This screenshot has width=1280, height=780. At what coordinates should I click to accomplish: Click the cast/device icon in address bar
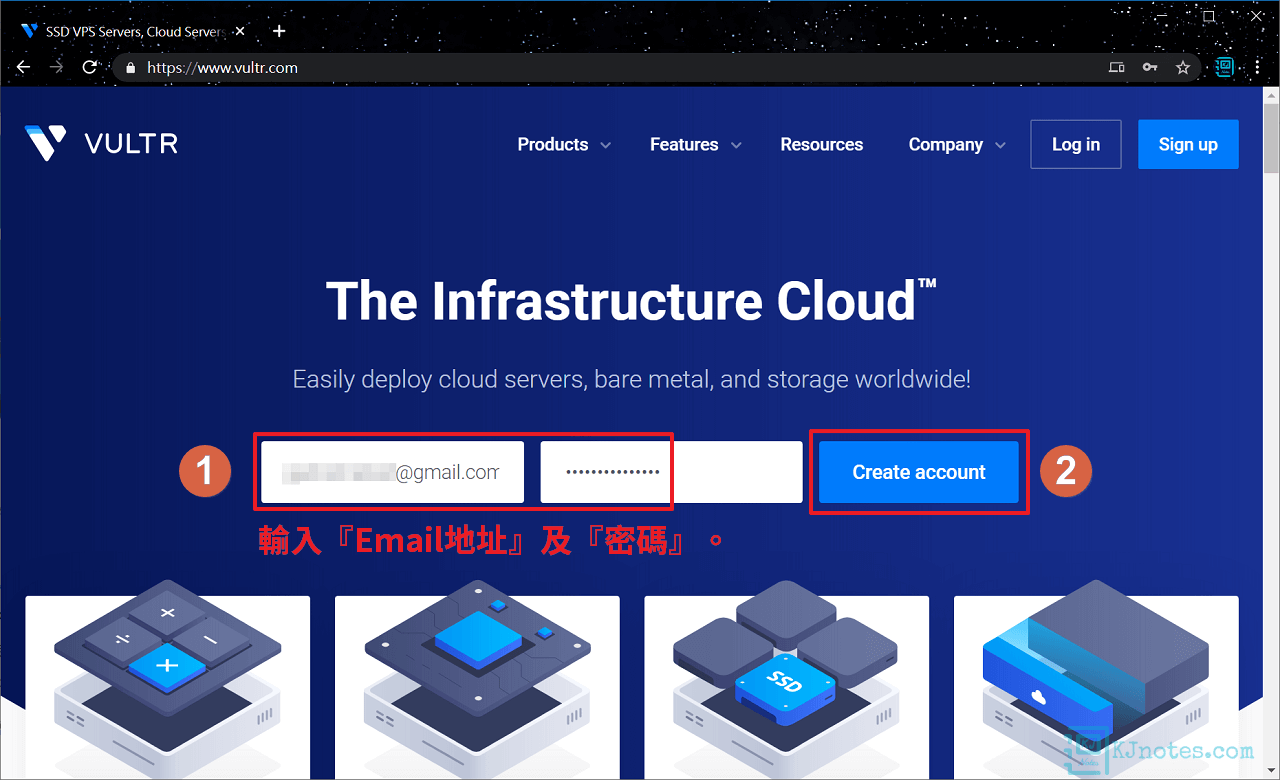pyautogui.click(x=1117, y=68)
